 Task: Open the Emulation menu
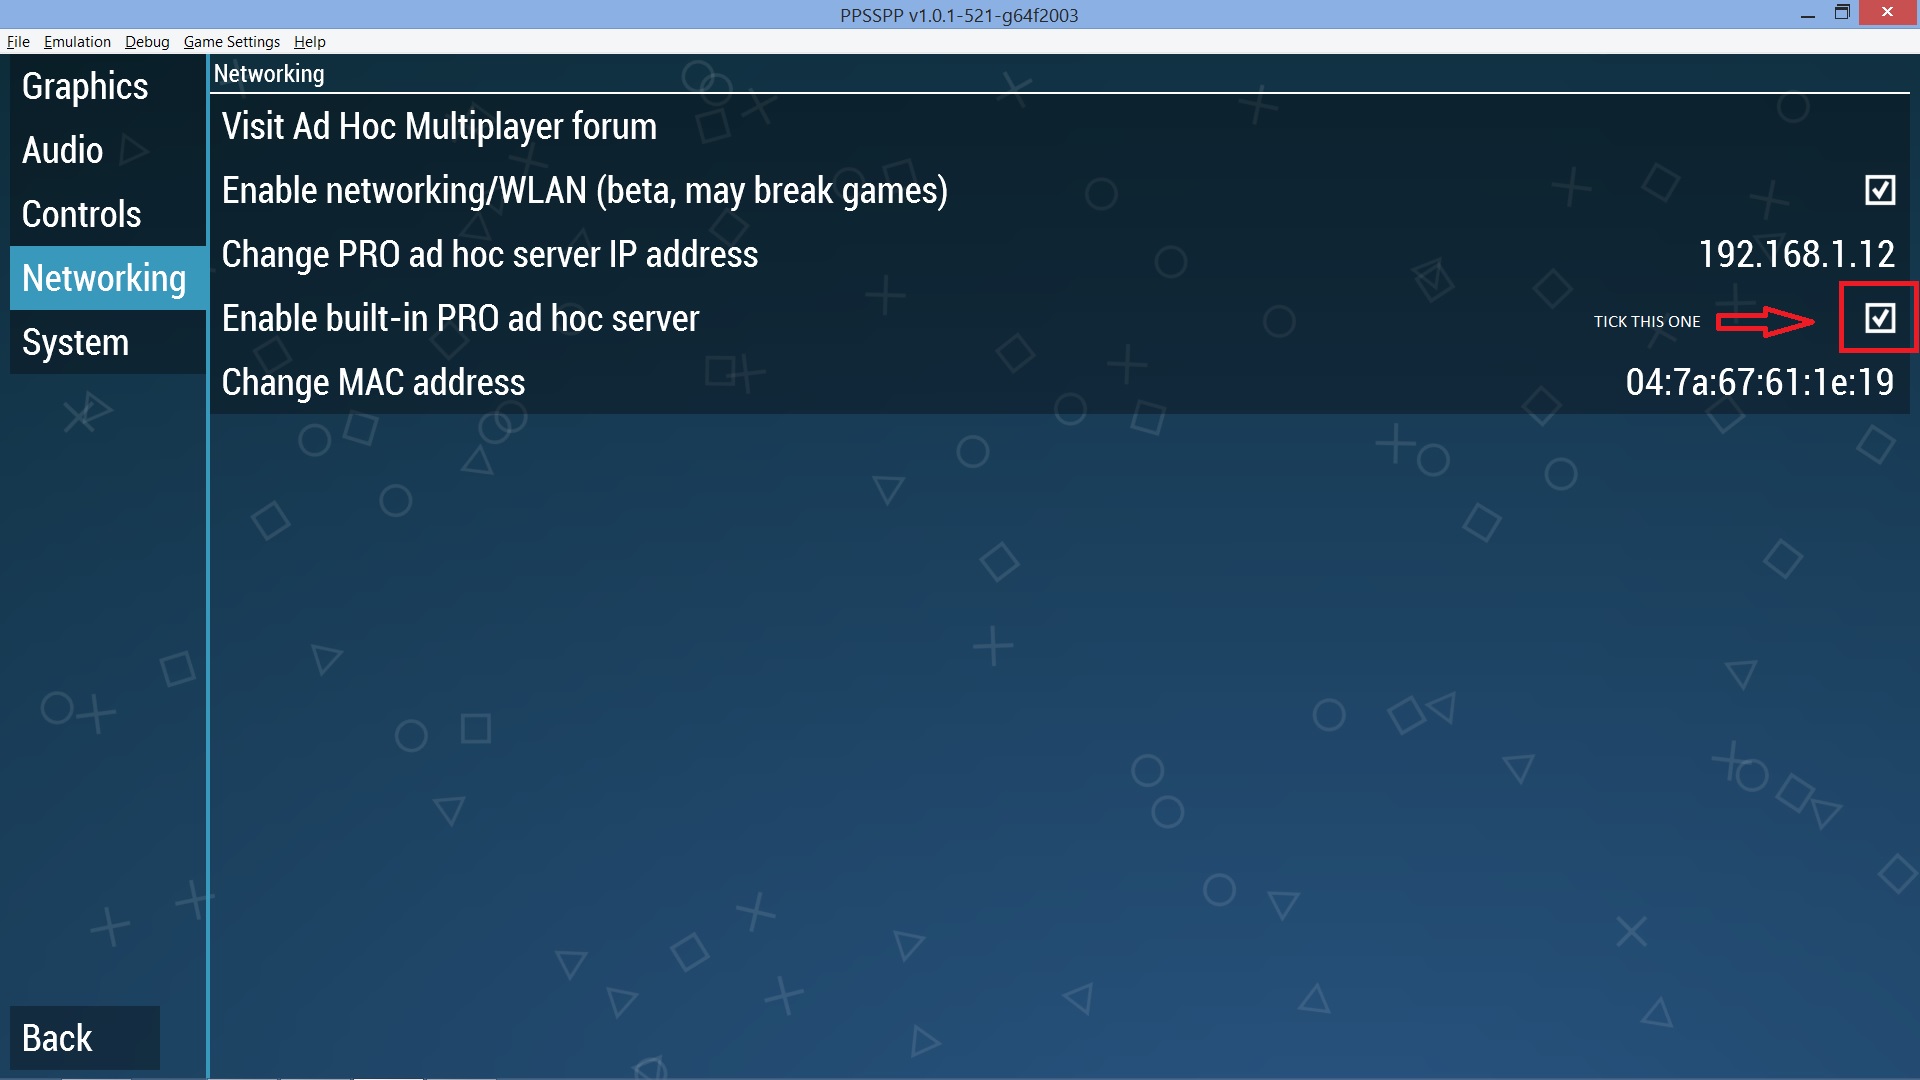pyautogui.click(x=77, y=42)
